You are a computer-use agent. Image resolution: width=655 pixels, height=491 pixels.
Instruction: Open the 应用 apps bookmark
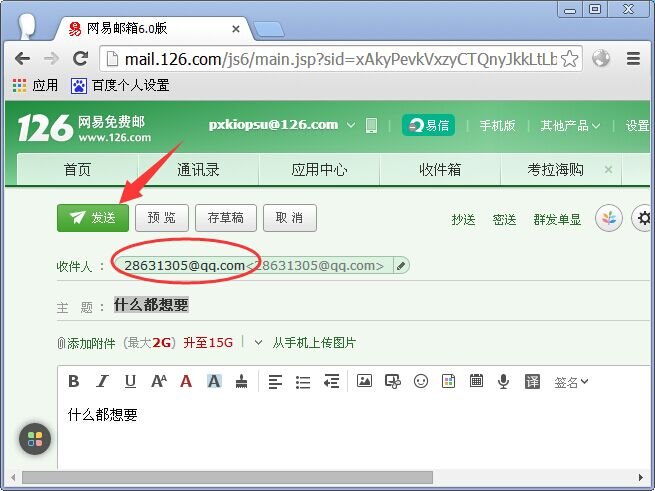pos(35,85)
